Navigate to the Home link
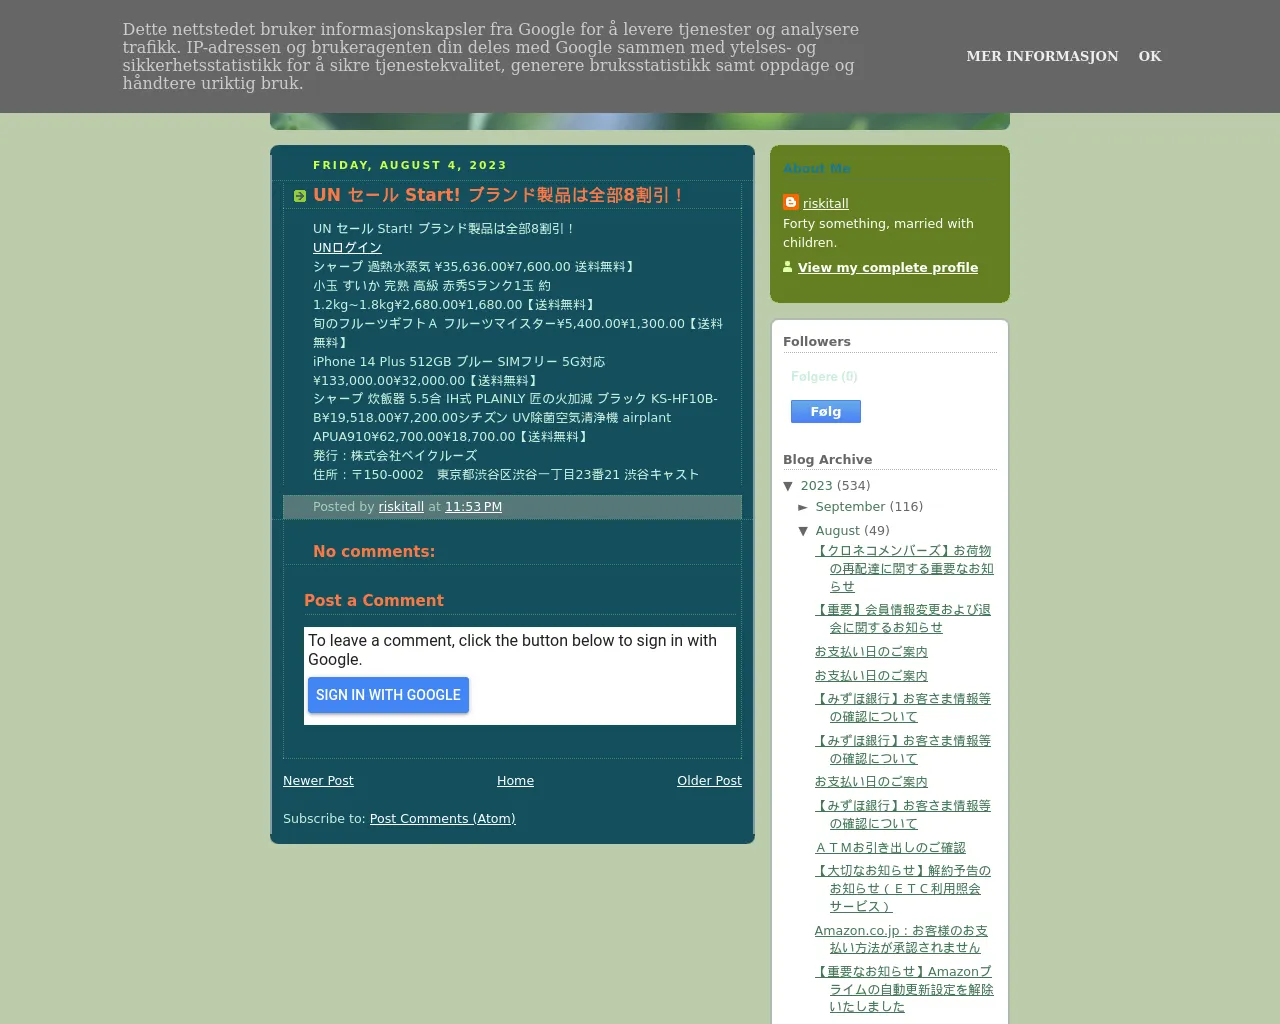Image resolution: width=1280 pixels, height=1024 pixels. coord(515,781)
